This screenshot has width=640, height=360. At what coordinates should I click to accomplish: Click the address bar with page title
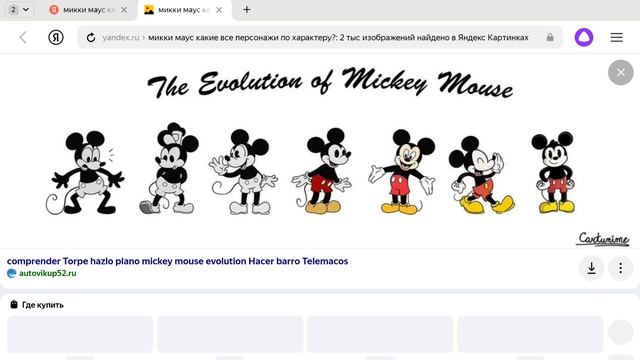pyautogui.click(x=320, y=38)
